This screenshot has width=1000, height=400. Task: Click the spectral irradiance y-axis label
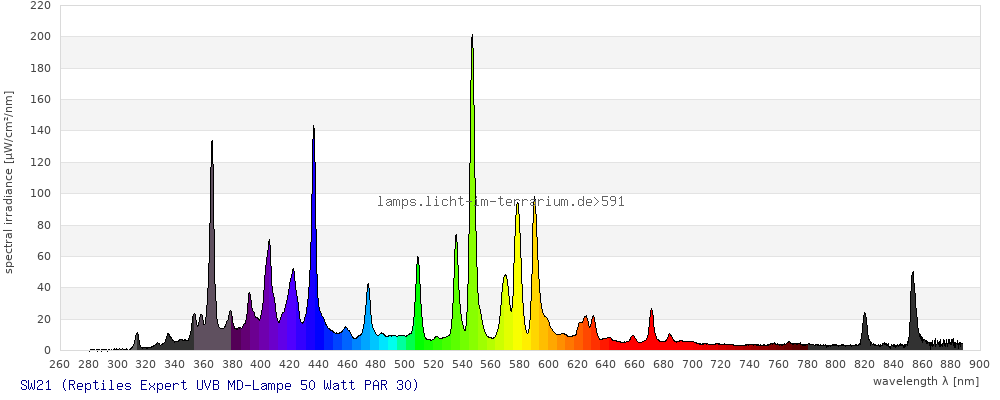click(9, 182)
